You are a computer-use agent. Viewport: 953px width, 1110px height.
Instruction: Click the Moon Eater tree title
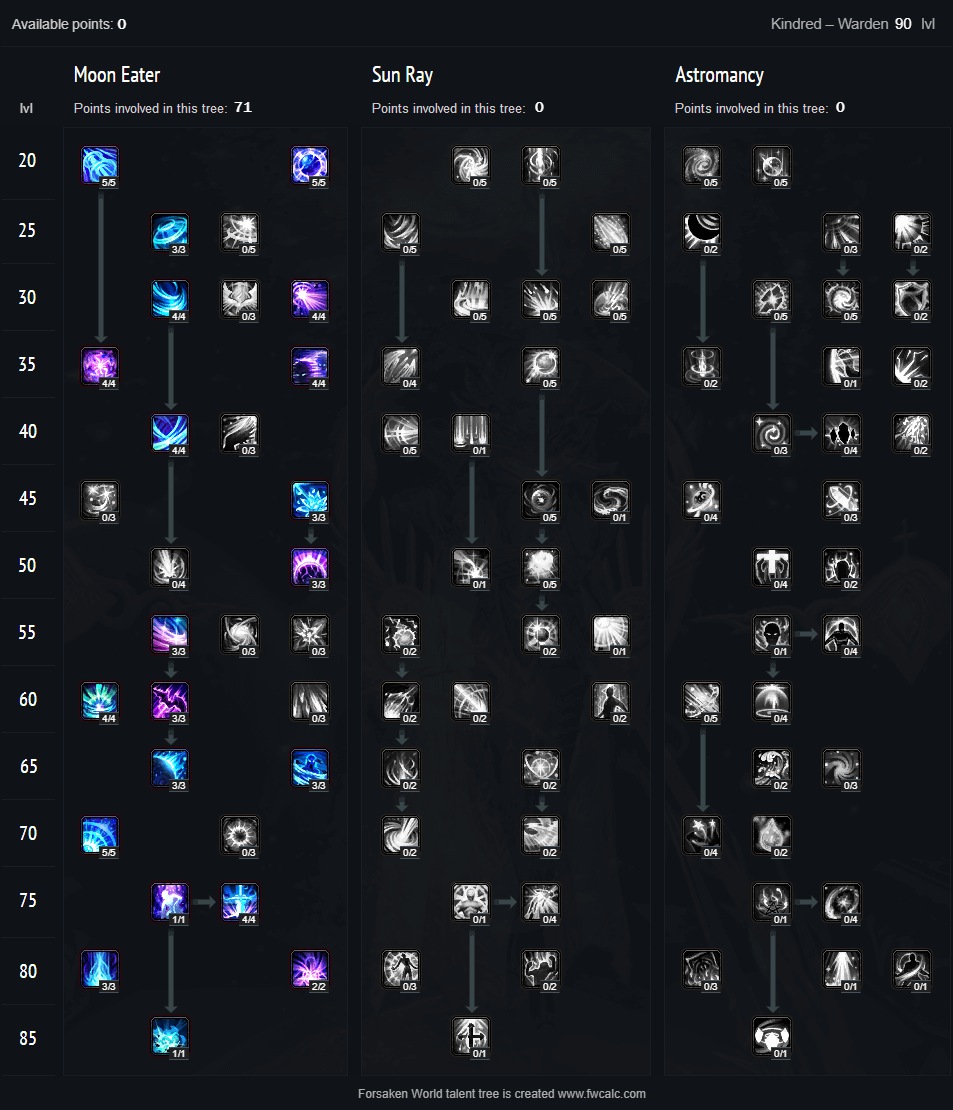[x=117, y=75]
